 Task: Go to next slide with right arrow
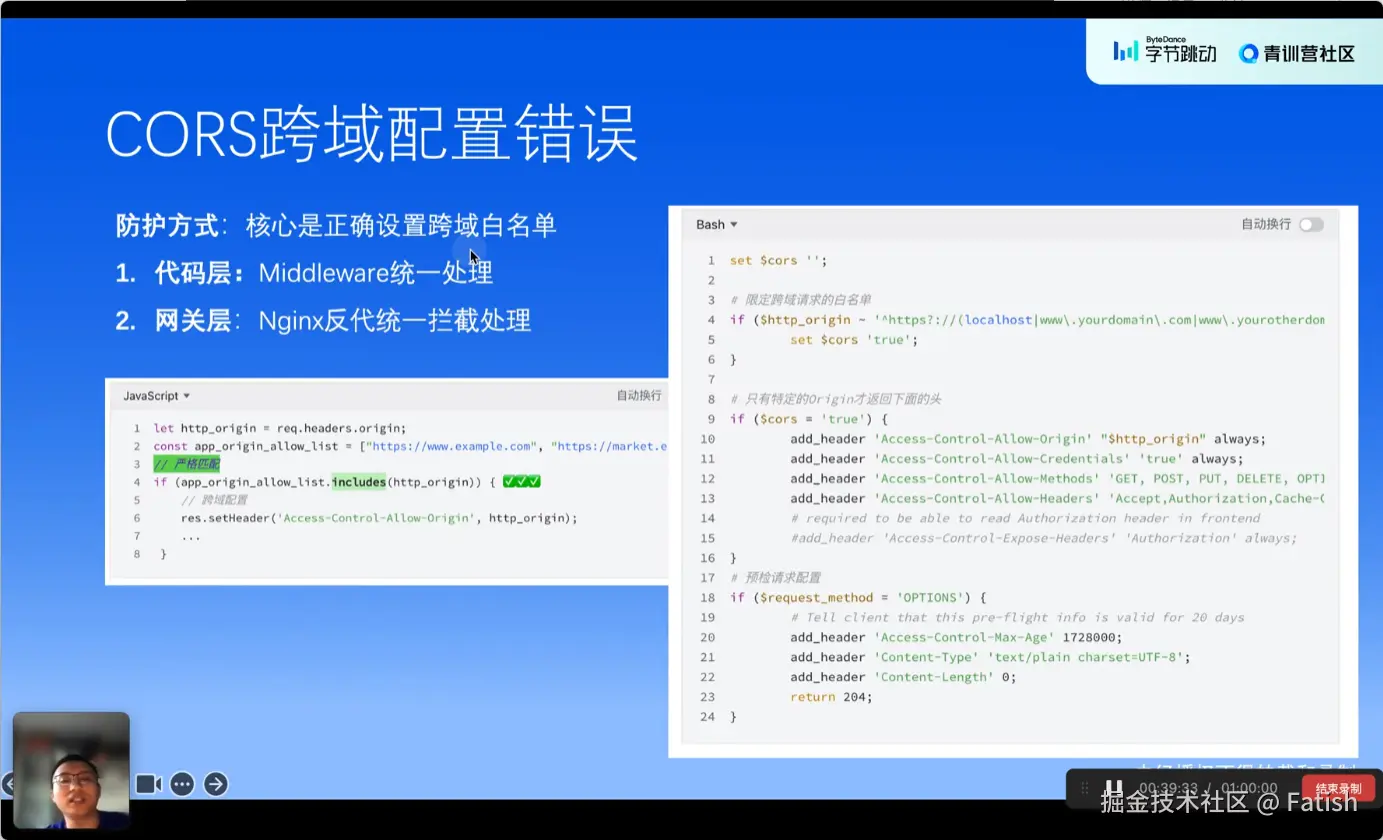tap(216, 784)
